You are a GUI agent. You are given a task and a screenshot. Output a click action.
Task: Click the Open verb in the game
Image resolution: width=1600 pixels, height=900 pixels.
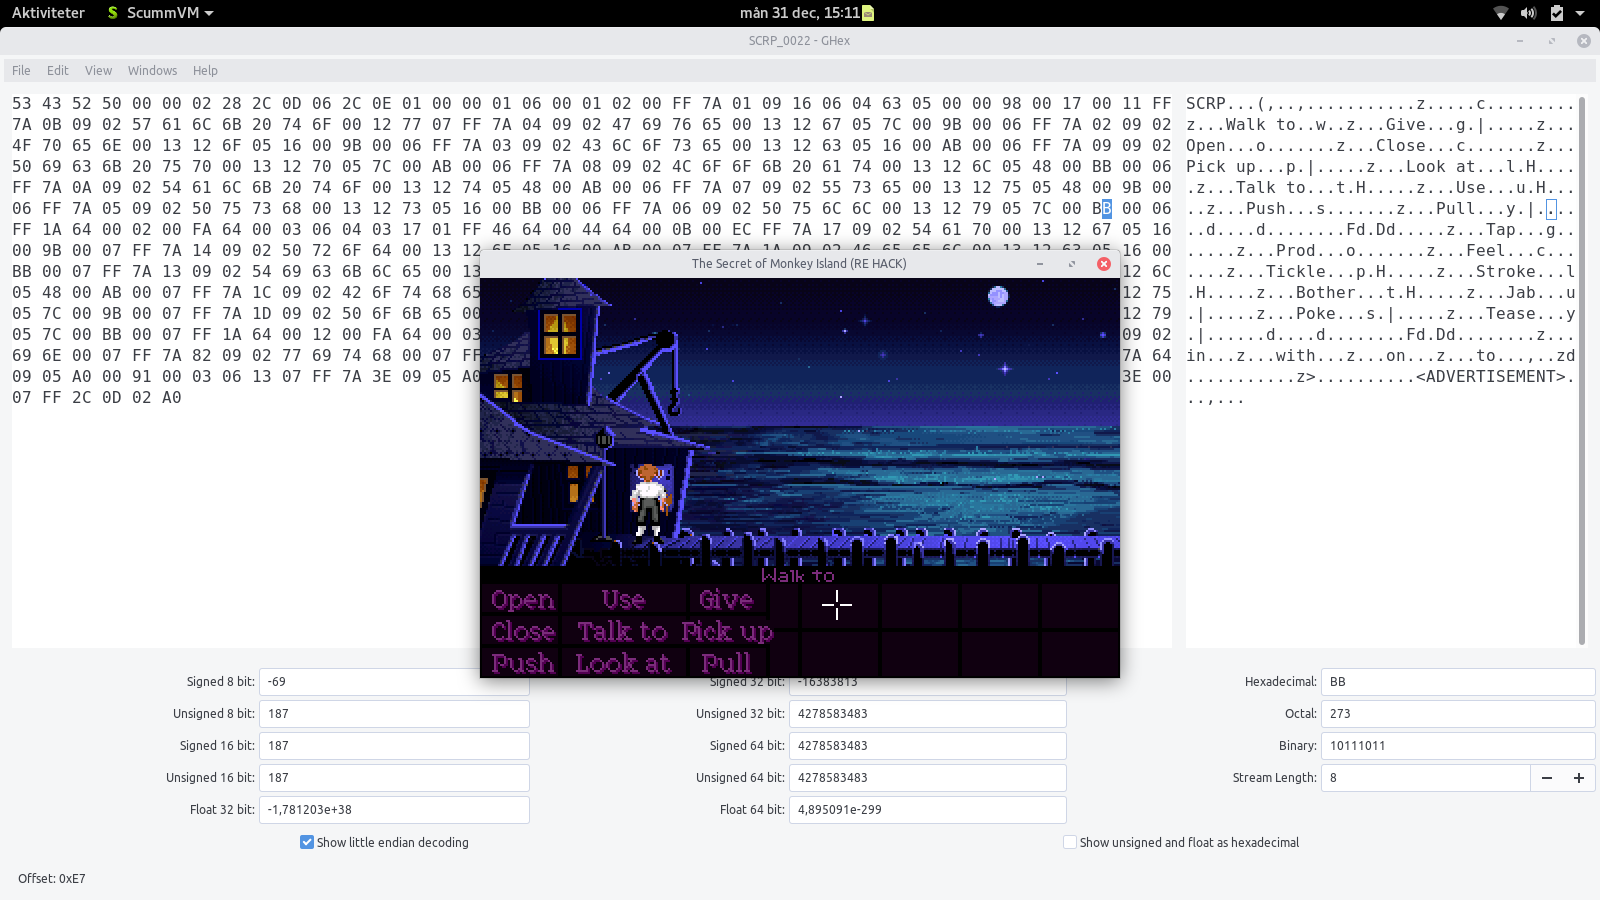pyautogui.click(x=522, y=600)
